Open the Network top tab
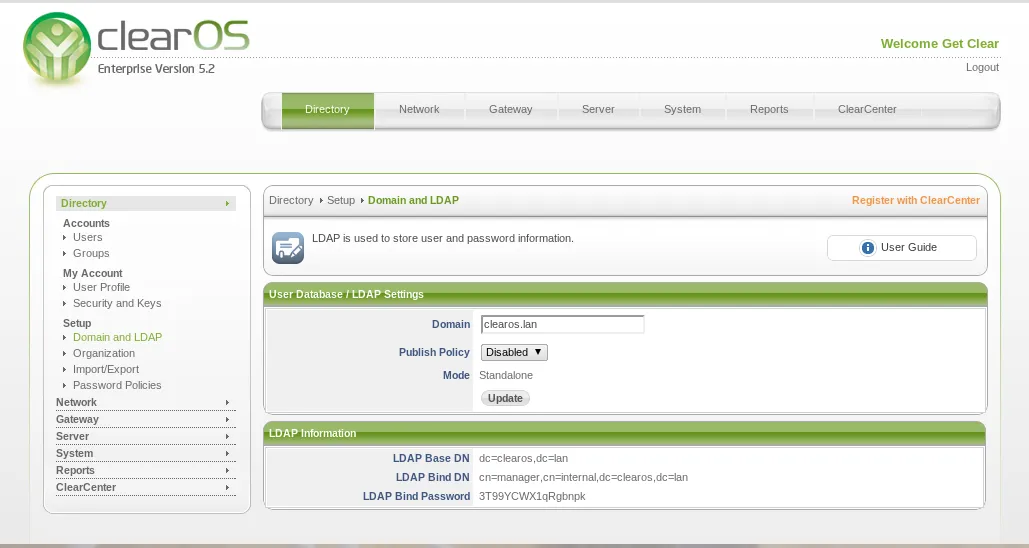Screen dimensions: 1029x548 tap(419, 110)
